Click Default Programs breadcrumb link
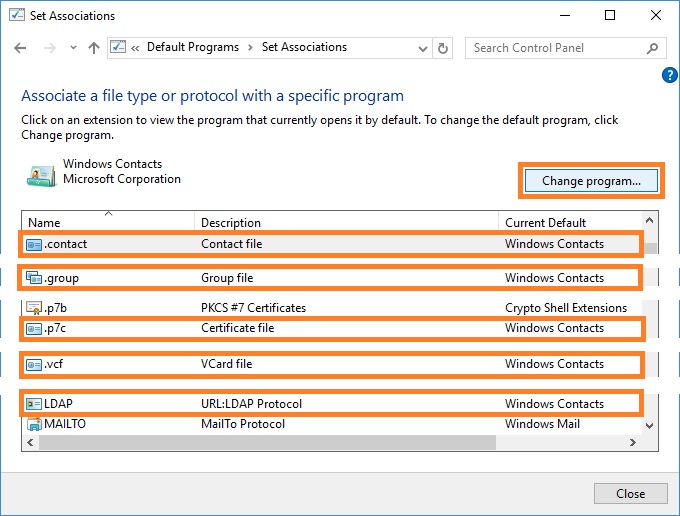This screenshot has height=516, width=680. tap(193, 47)
